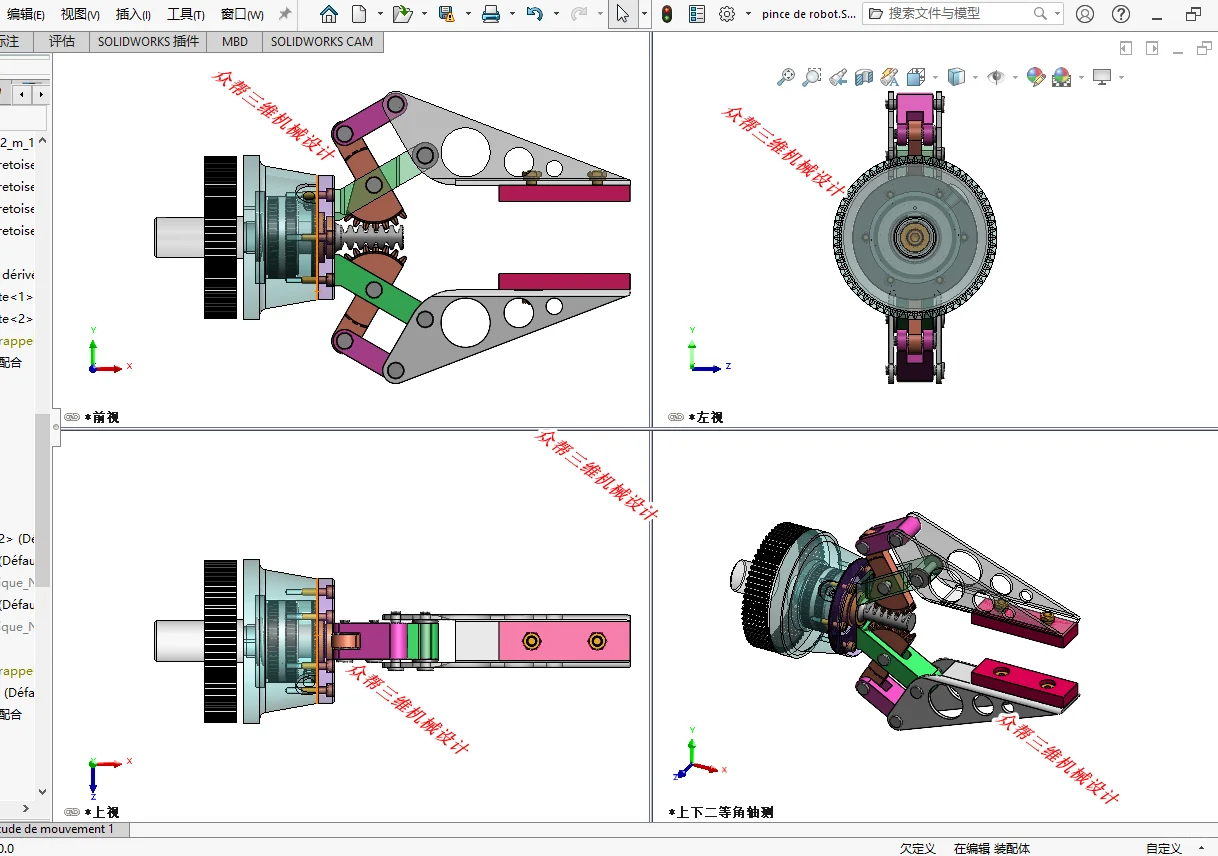Expand the Save dropdown arrow
Image resolution: width=1218 pixels, height=856 pixels.
468,14
